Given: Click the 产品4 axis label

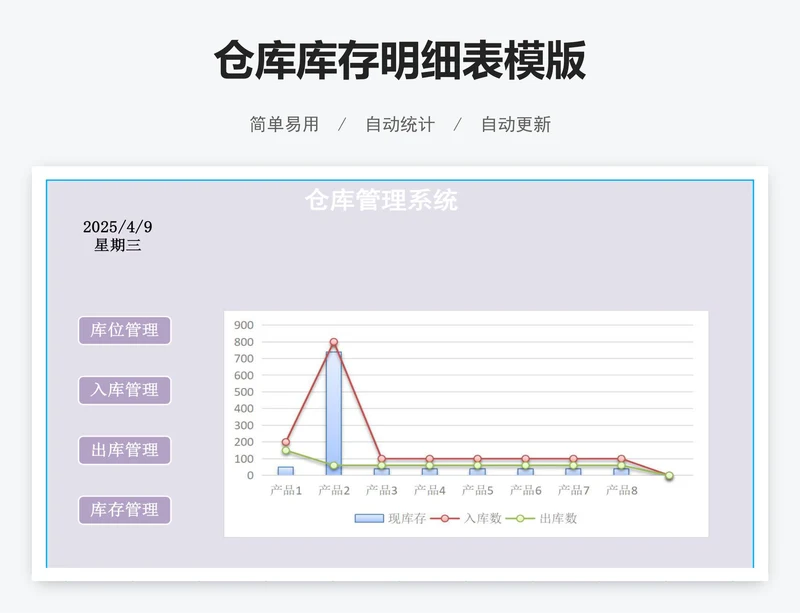Looking at the screenshot, I should (x=430, y=491).
